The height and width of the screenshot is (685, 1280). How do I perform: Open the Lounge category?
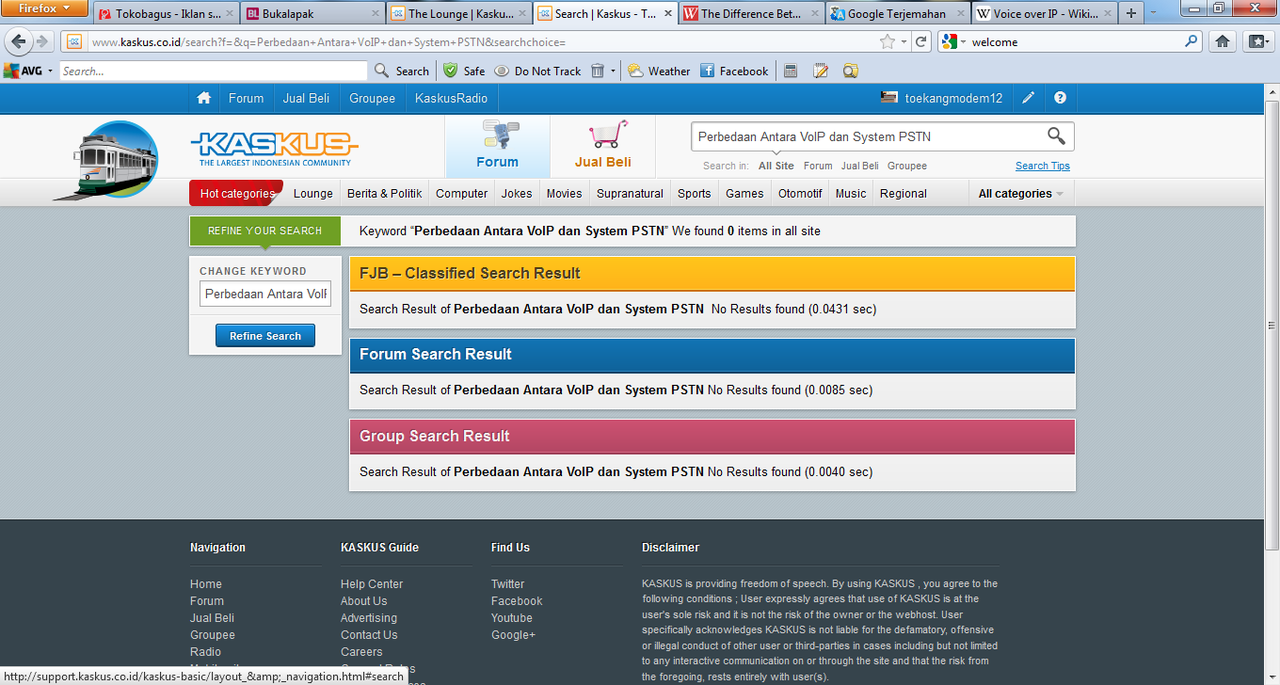pos(313,193)
